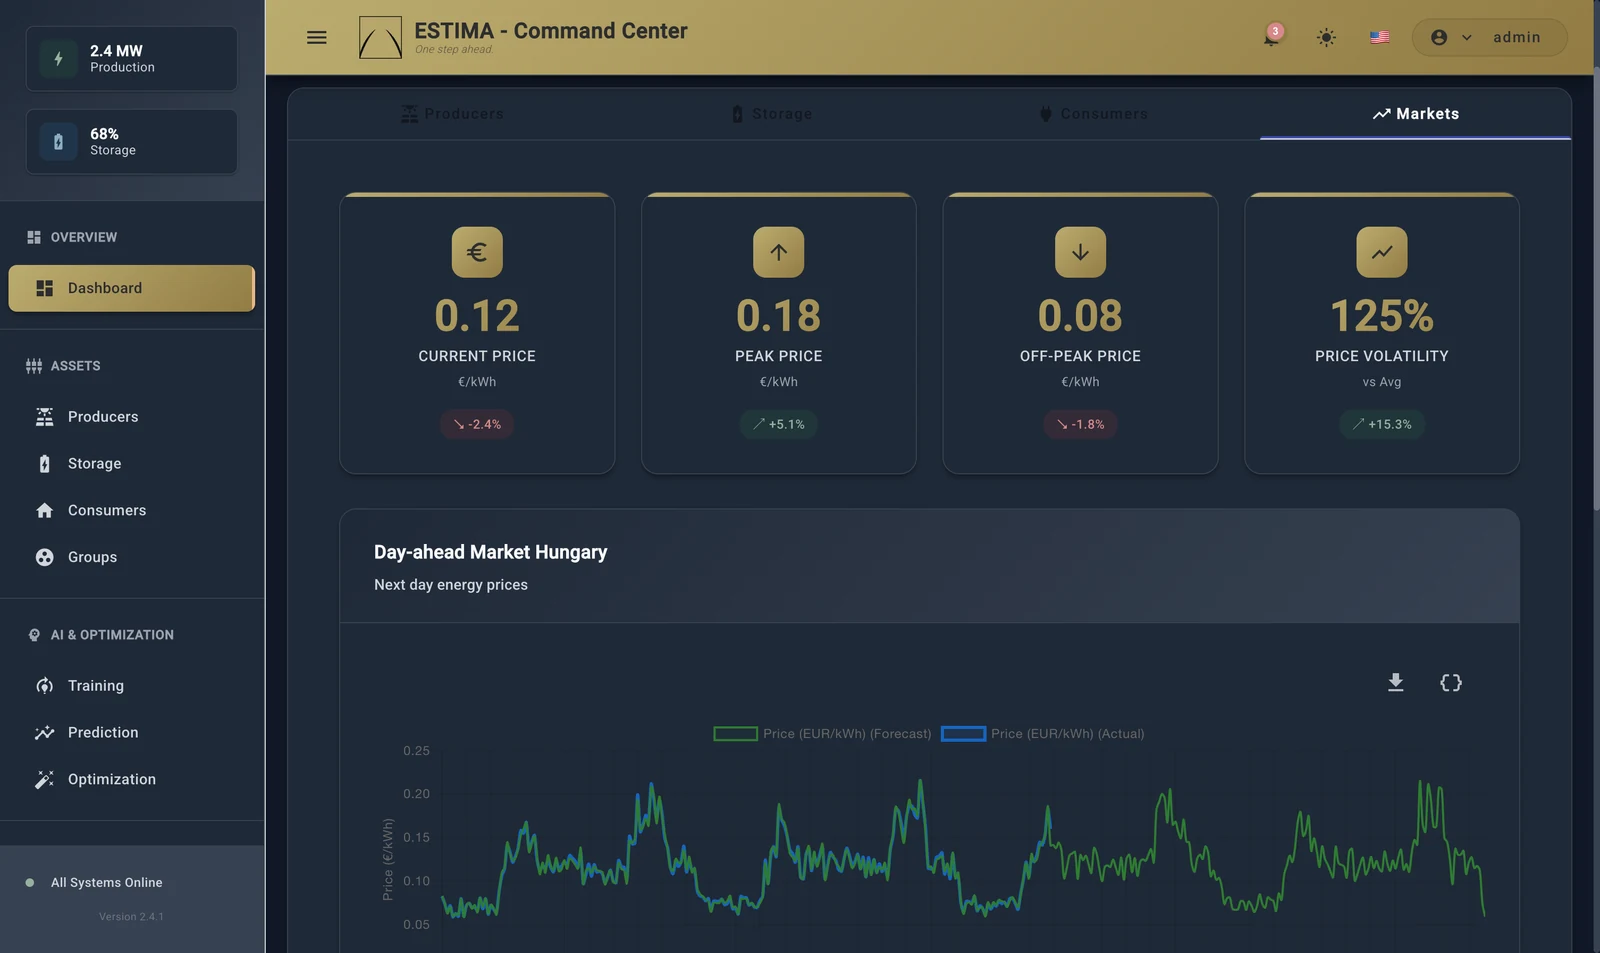The width and height of the screenshot is (1600, 953).
Task: Switch to the Producers tab
Action: click(452, 114)
